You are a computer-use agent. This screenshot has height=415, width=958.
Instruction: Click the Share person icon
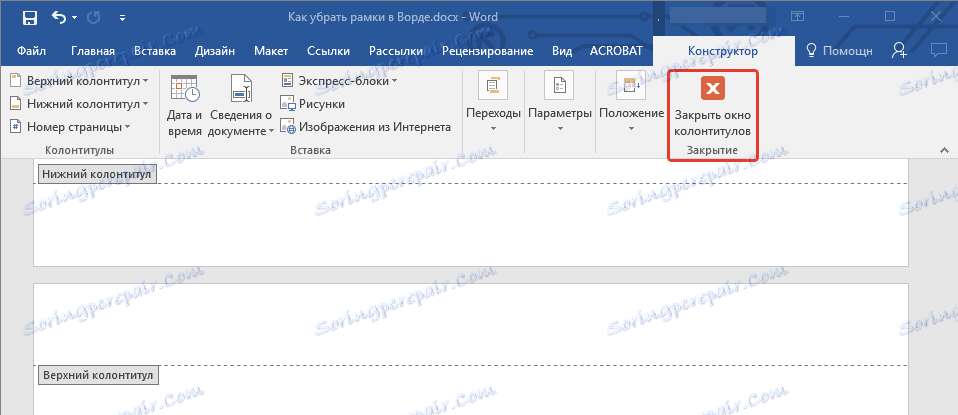coord(899,51)
